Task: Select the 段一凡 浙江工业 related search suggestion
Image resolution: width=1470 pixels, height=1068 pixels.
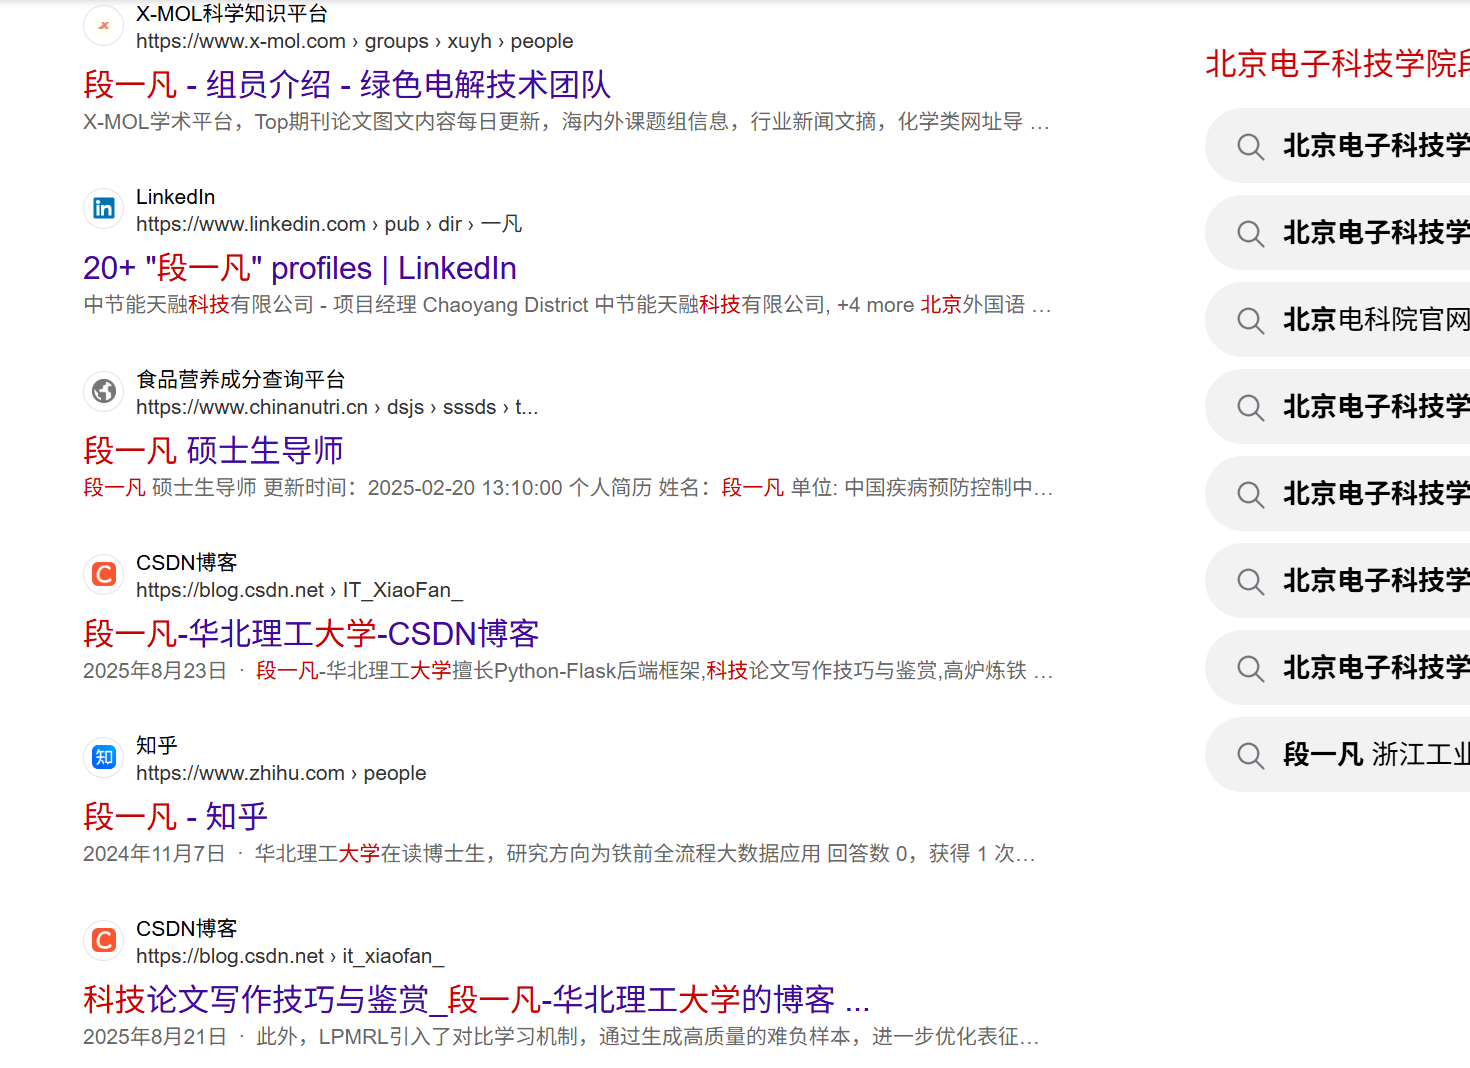Action: pos(1375,755)
